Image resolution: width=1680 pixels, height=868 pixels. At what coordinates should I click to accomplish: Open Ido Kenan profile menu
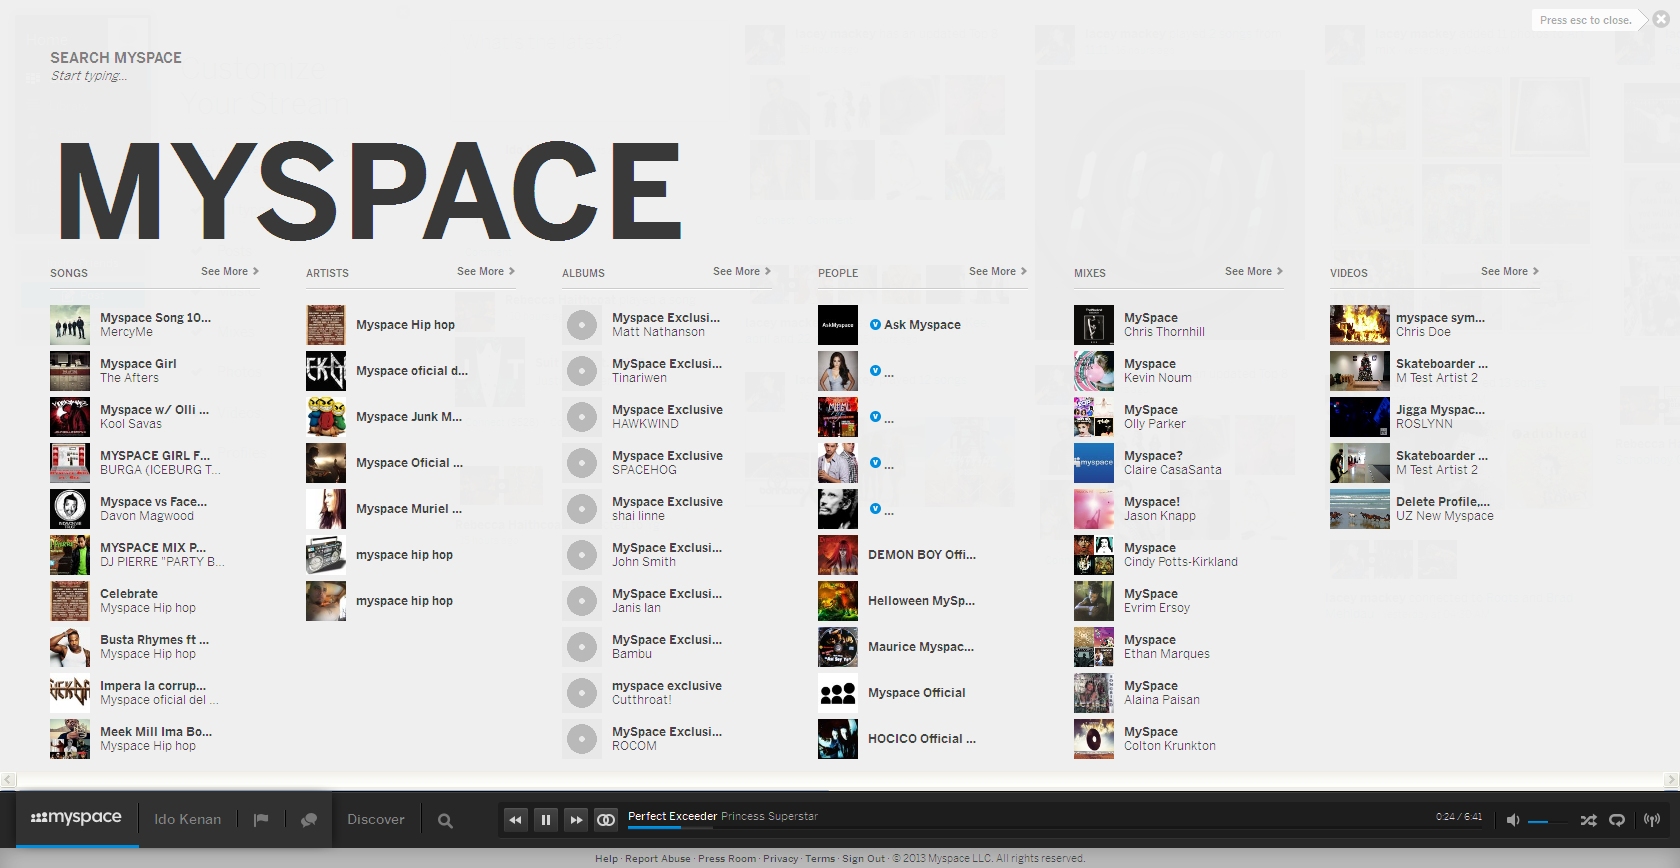188,820
